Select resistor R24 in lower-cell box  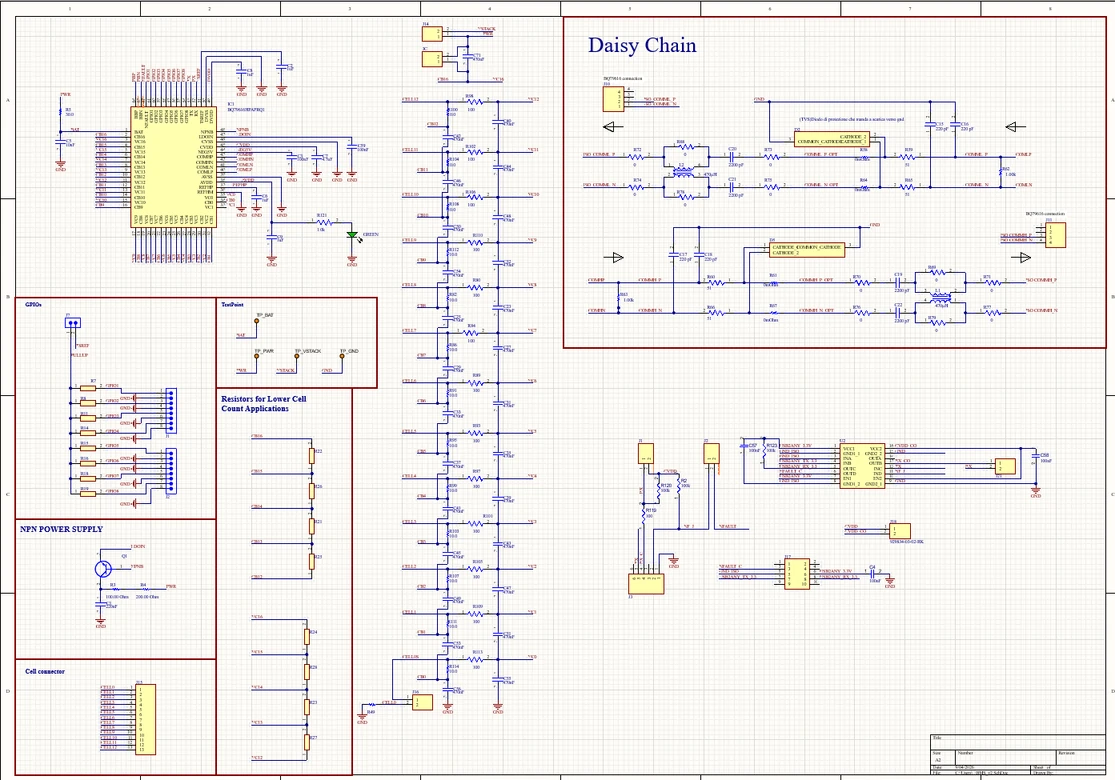pyautogui.click(x=306, y=636)
